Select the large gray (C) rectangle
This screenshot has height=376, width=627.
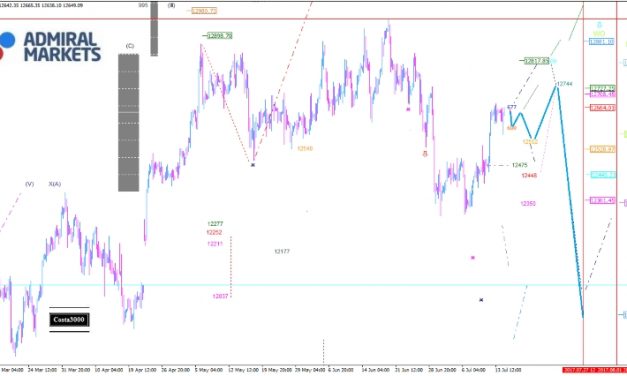point(128,123)
